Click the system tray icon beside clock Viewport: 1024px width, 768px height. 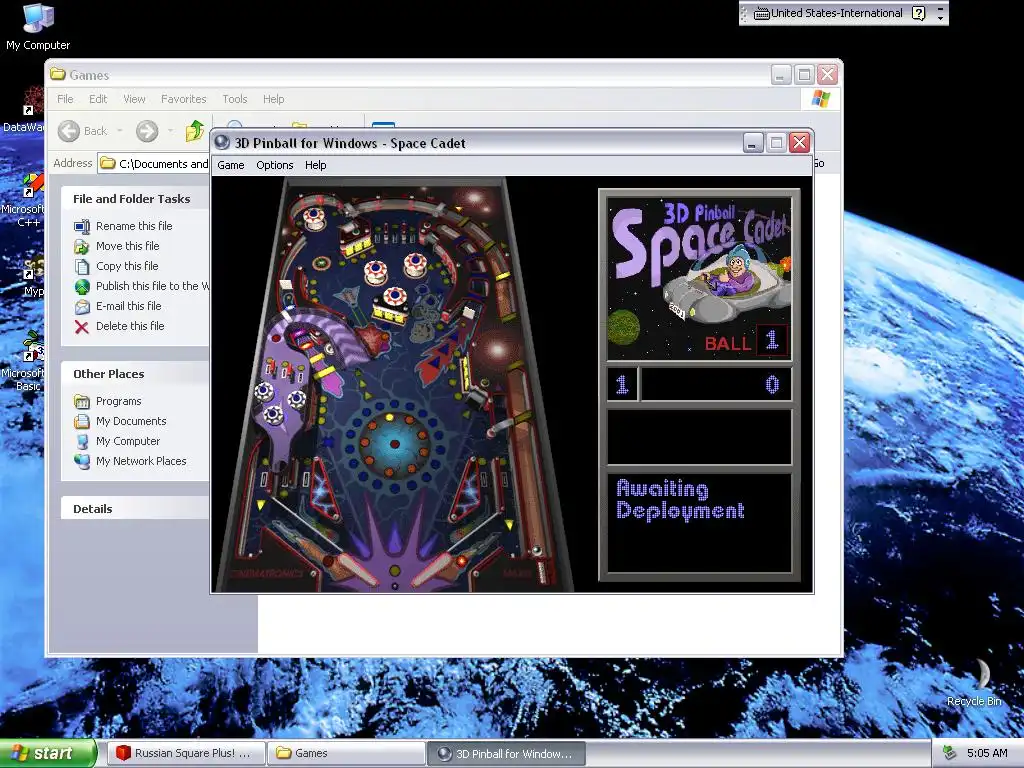[950, 753]
